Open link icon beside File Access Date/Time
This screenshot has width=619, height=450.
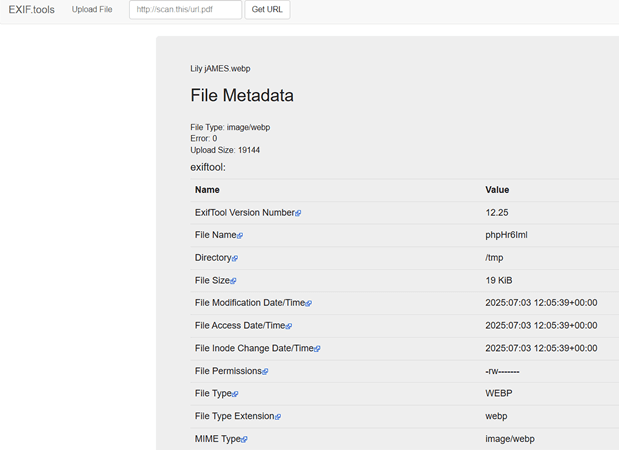tap(290, 326)
